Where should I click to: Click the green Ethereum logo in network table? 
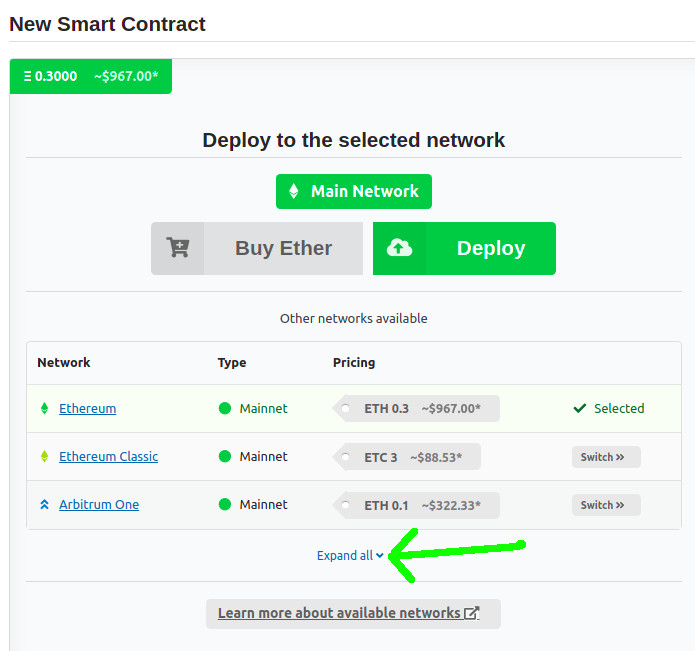[44, 408]
